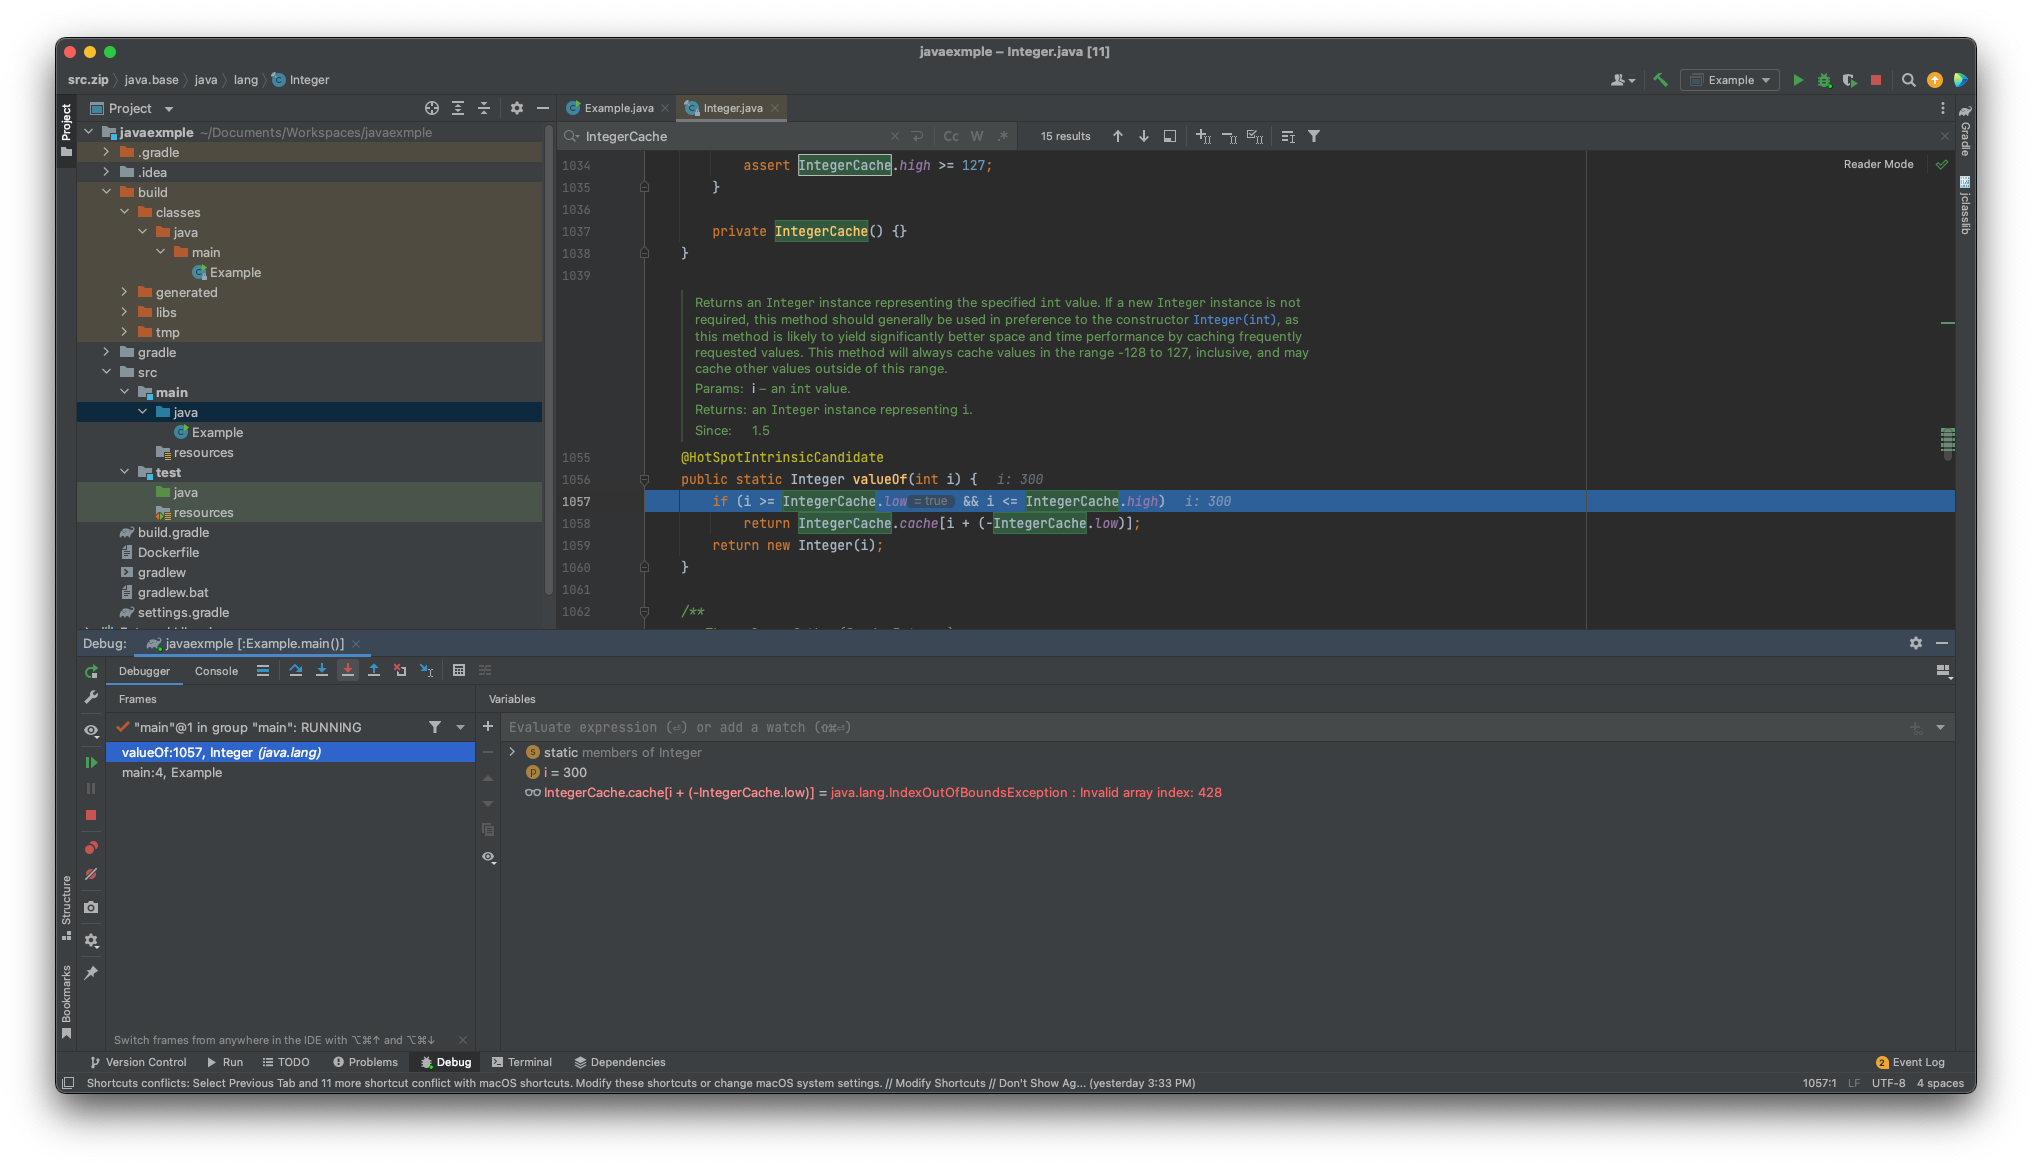The height and width of the screenshot is (1167, 2032).
Task: Open the Terminal tool window tab
Action: click(521, 1062)
